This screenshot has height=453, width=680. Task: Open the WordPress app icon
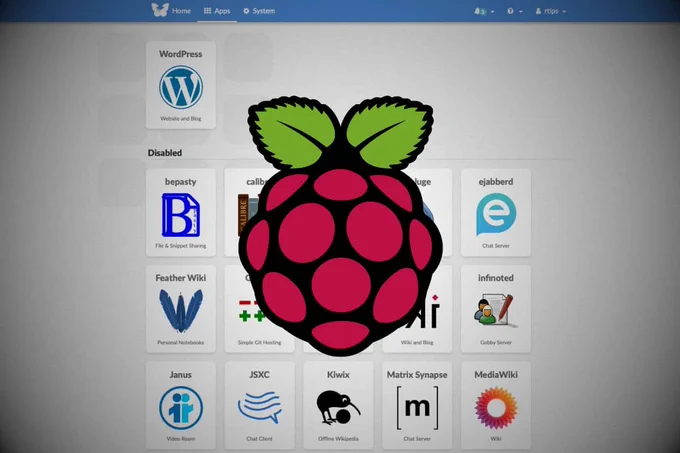click(x=180, y=87)
